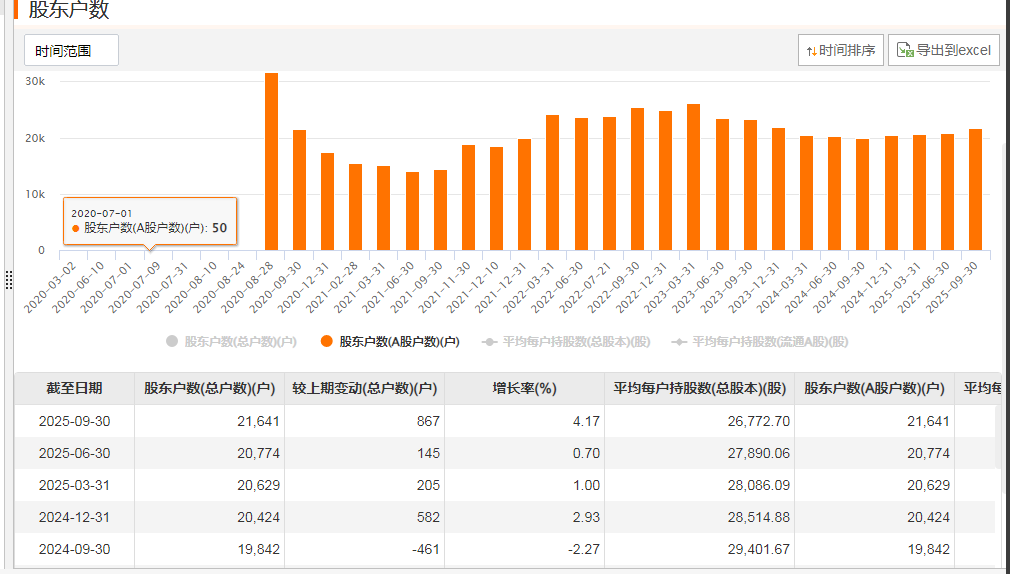The image size is (1010, 574).
Task: Click the 0.70 growth rate cell
Action: click(524, 454)
